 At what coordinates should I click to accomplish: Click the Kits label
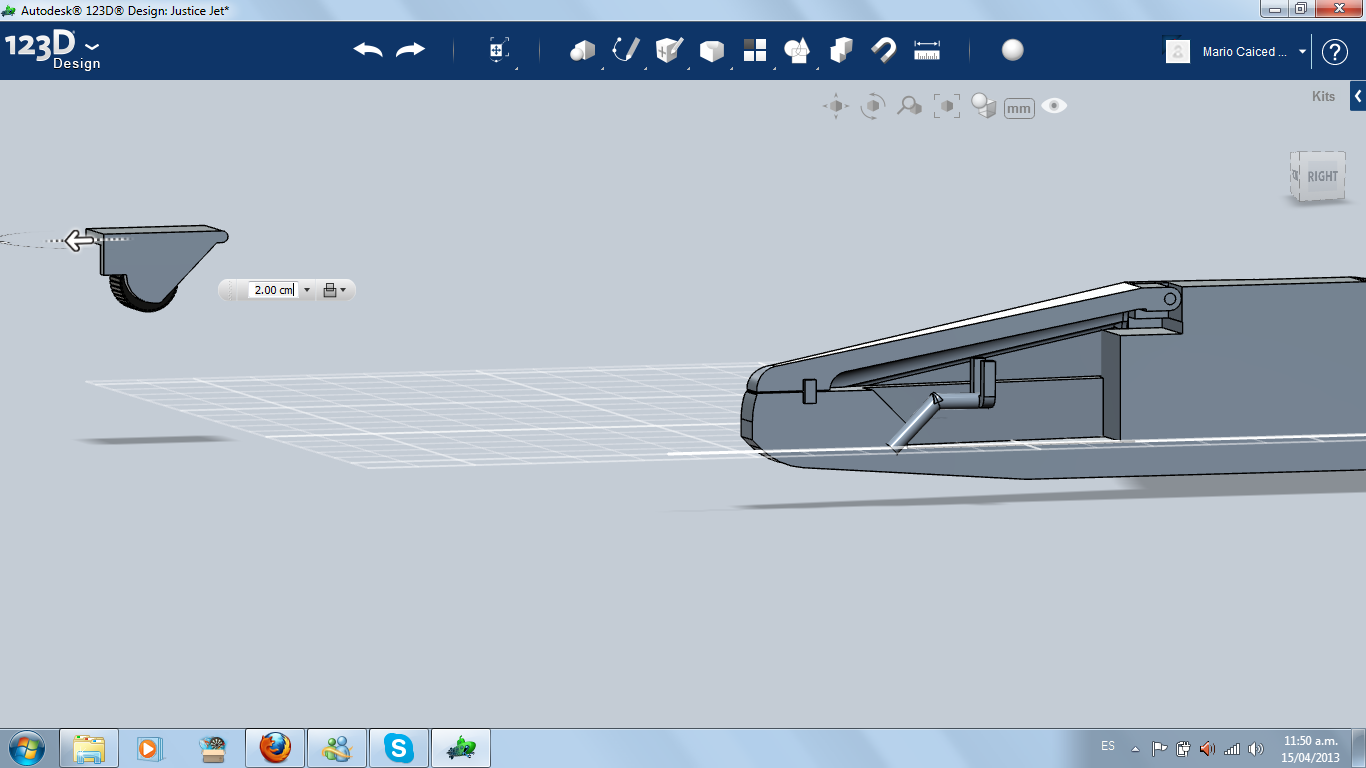1323,97
